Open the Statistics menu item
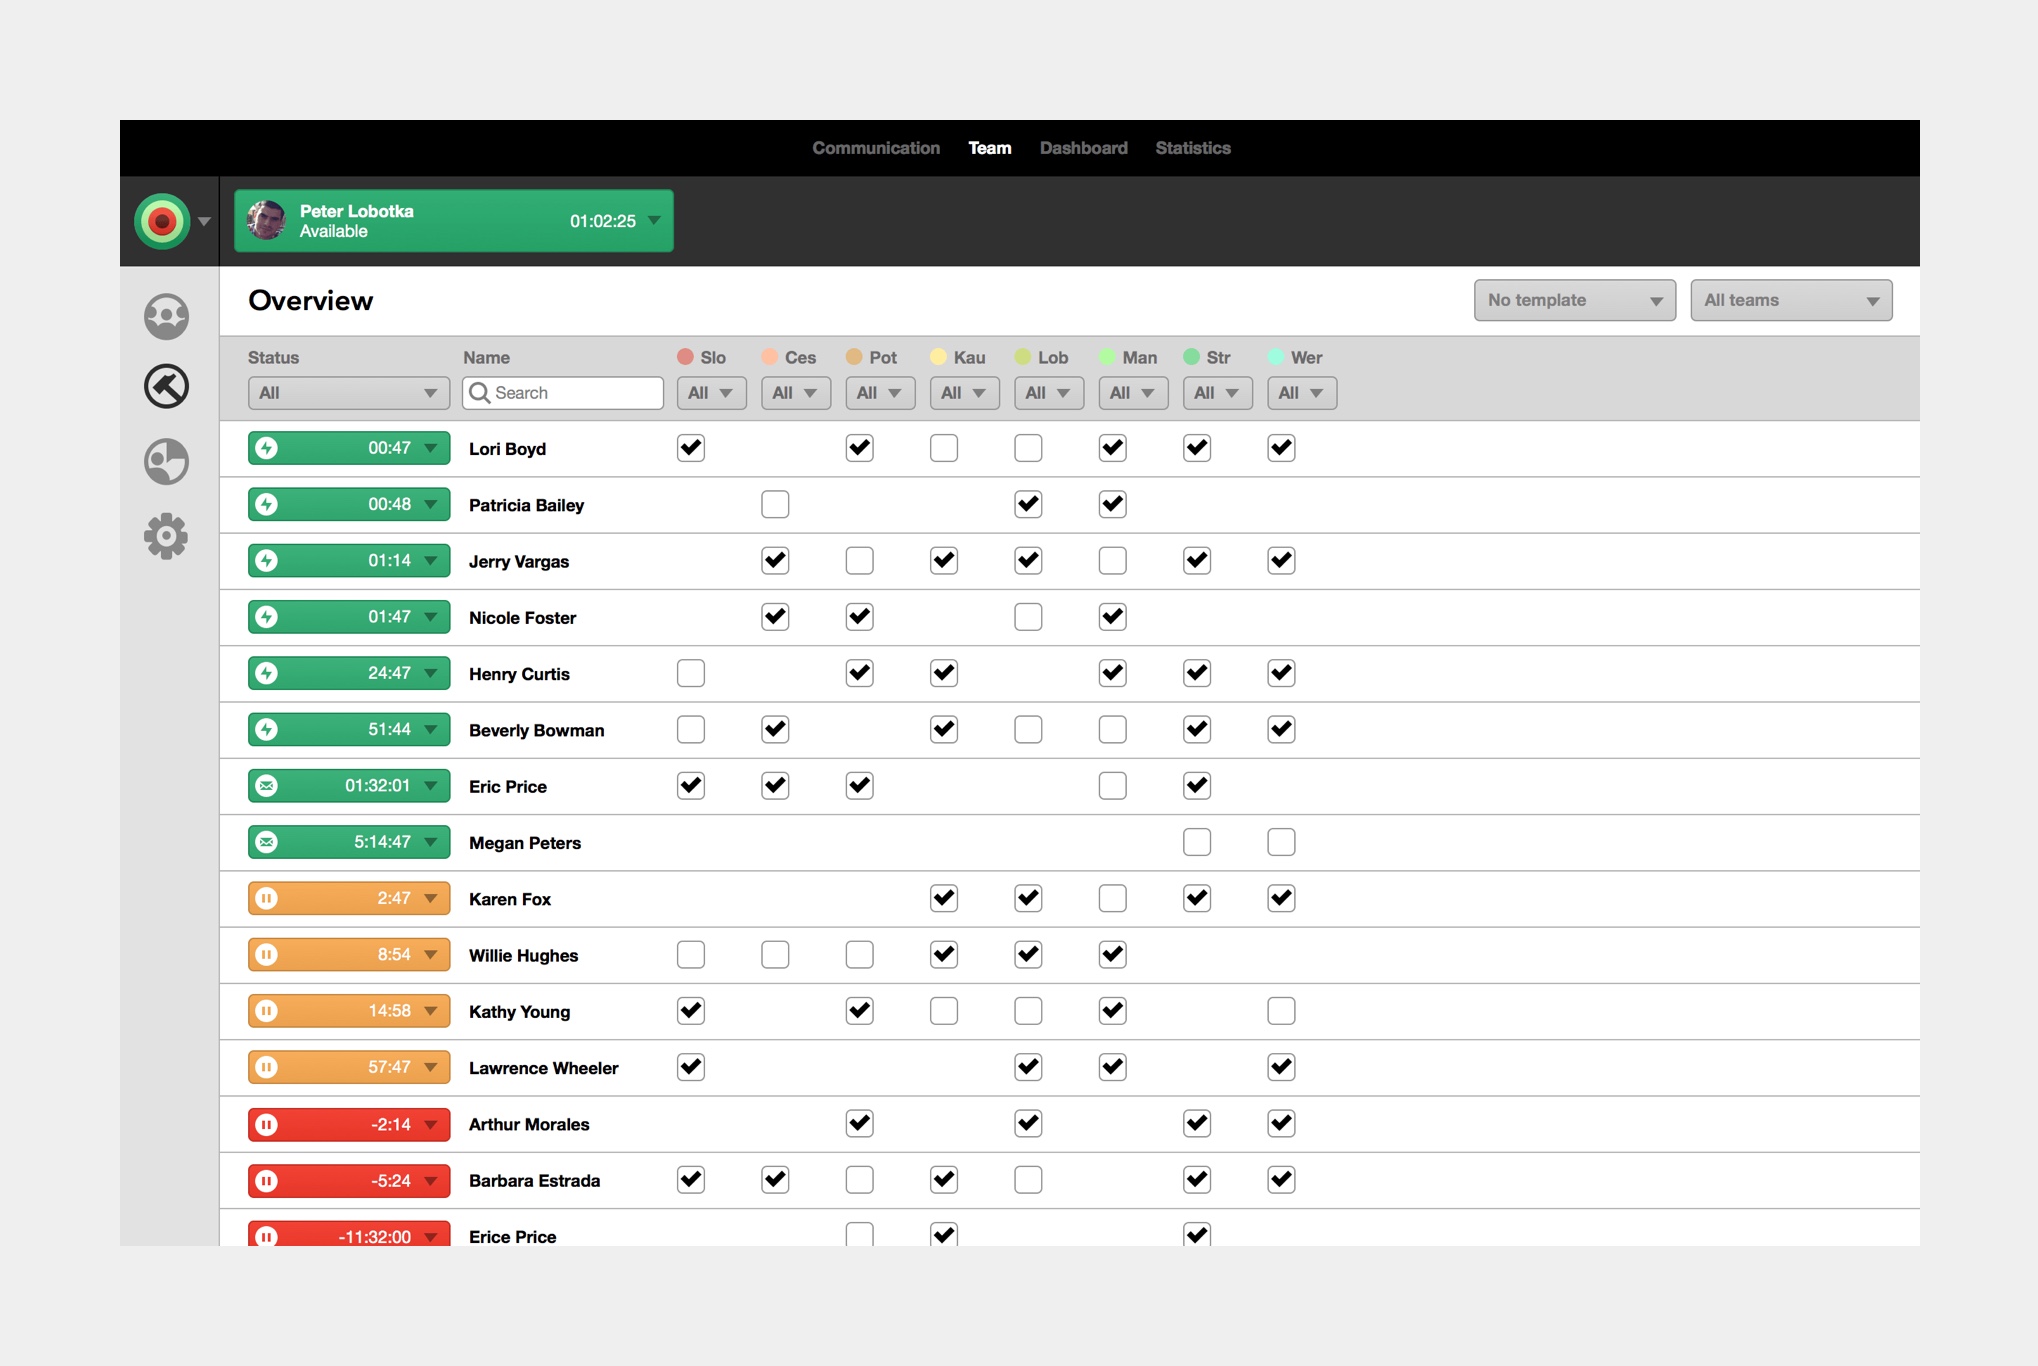2038x1366 pixels. click(1192, 147)
